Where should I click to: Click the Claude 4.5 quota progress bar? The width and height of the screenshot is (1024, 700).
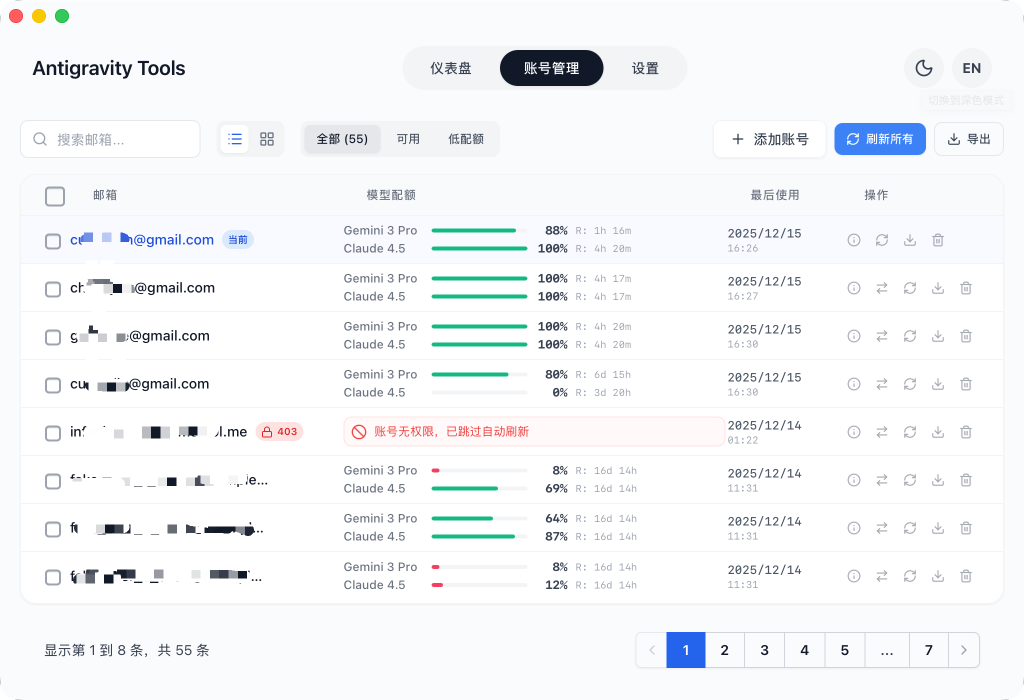479,248
